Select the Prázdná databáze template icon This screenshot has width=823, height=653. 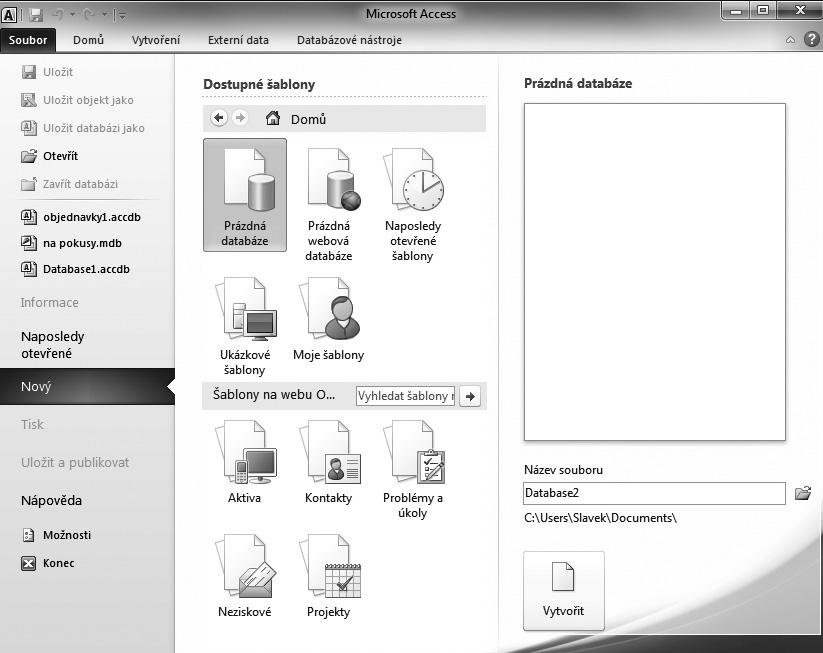pos(245,195)
